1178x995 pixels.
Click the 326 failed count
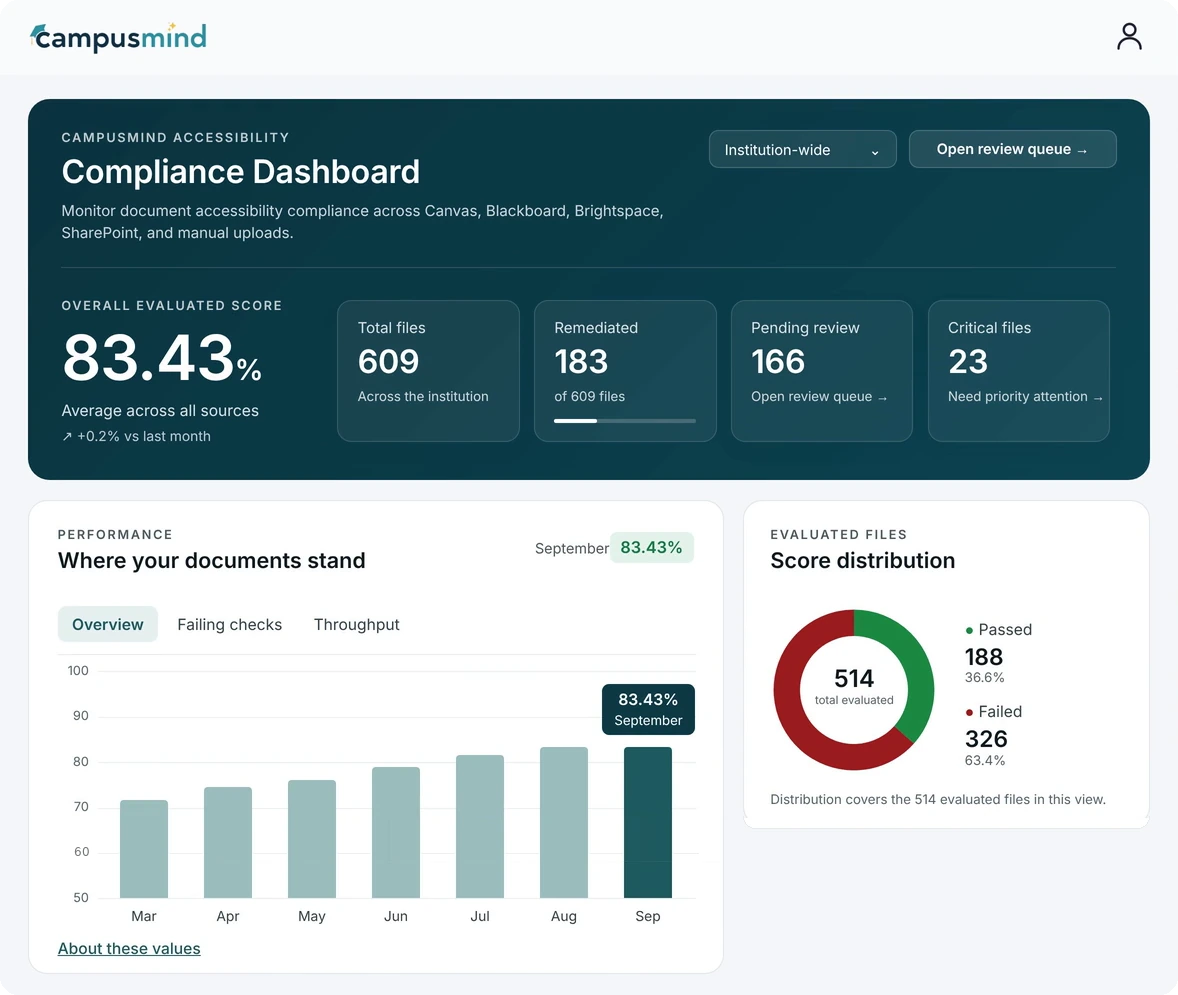point(986,739)
